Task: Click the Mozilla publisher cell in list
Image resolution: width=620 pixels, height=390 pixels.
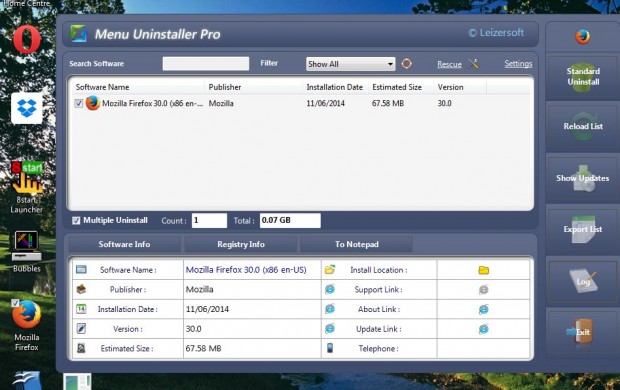Action: 221,103
